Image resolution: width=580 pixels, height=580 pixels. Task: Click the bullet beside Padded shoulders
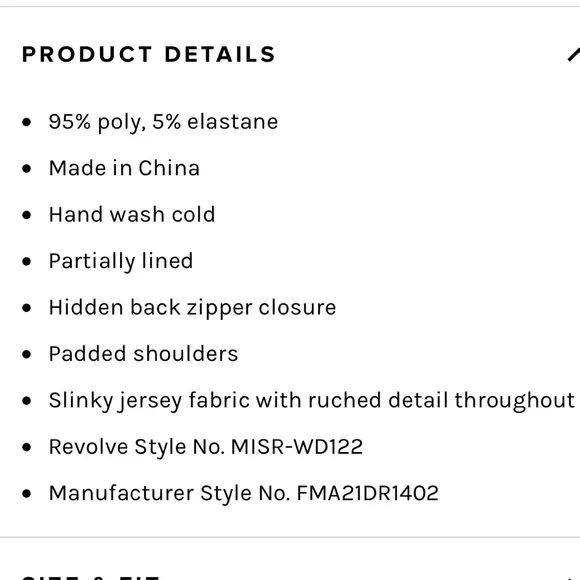(27, 354)
